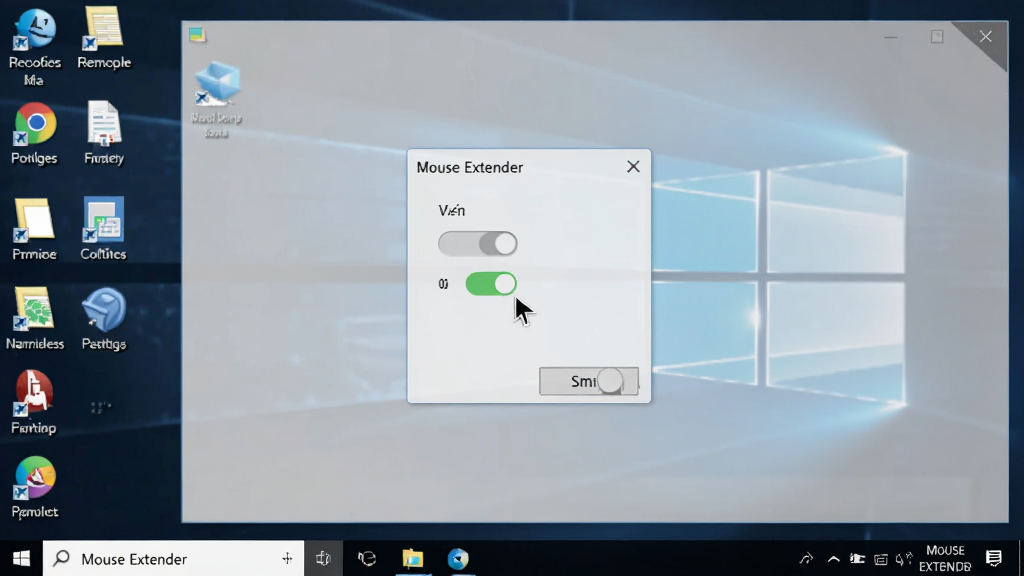Show hidden tray icons with the chevron
This screenshot has width=1024, height=576.
point(834,559)
